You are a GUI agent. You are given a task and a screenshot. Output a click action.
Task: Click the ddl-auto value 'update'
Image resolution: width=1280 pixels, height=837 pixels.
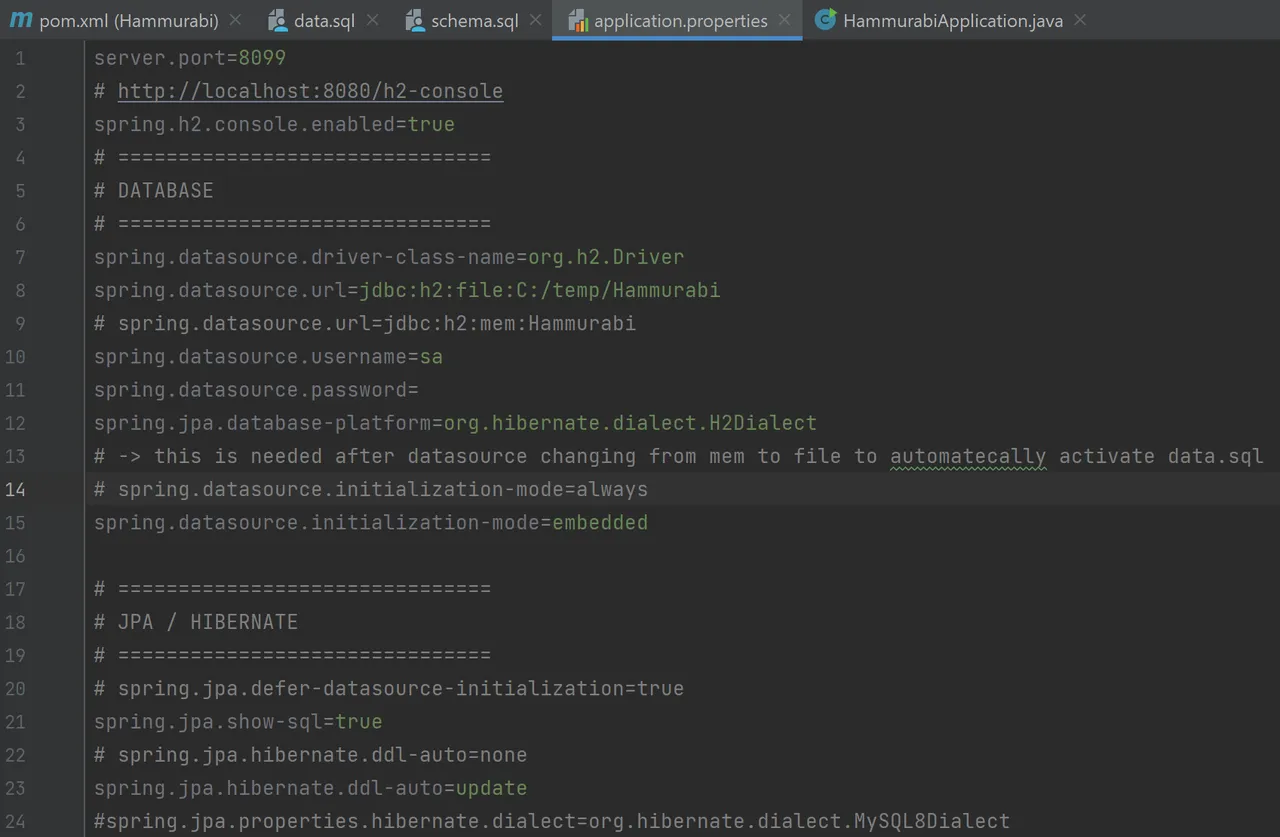[x=491, y=788]
